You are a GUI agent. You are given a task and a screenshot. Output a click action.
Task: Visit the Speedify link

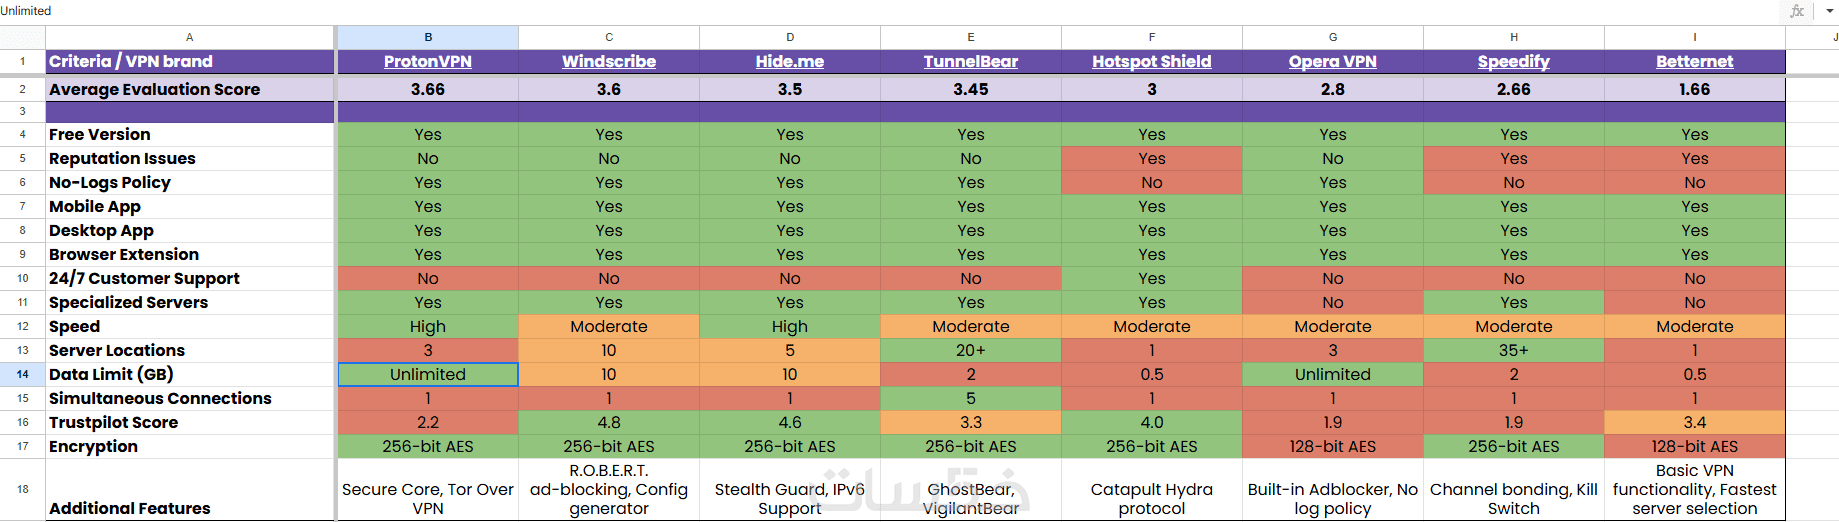click(1514, 62)
